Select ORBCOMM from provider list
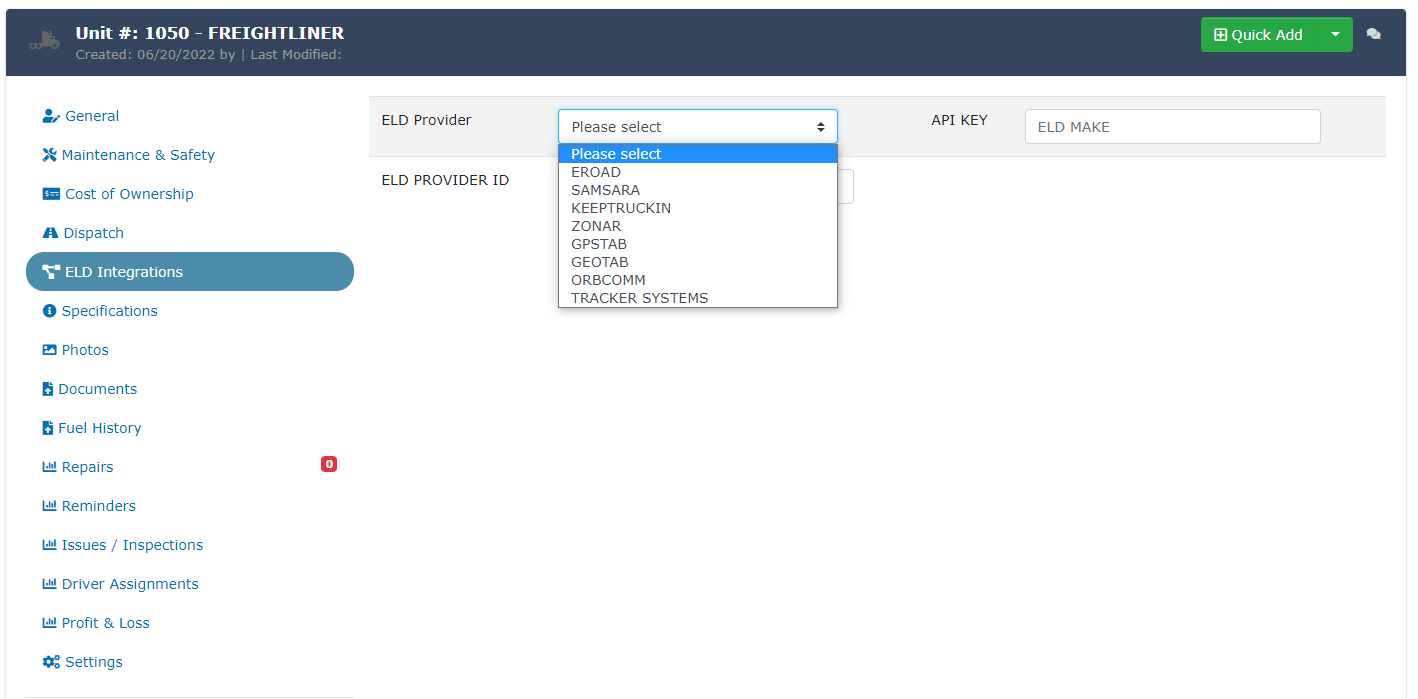 point(698,280)
